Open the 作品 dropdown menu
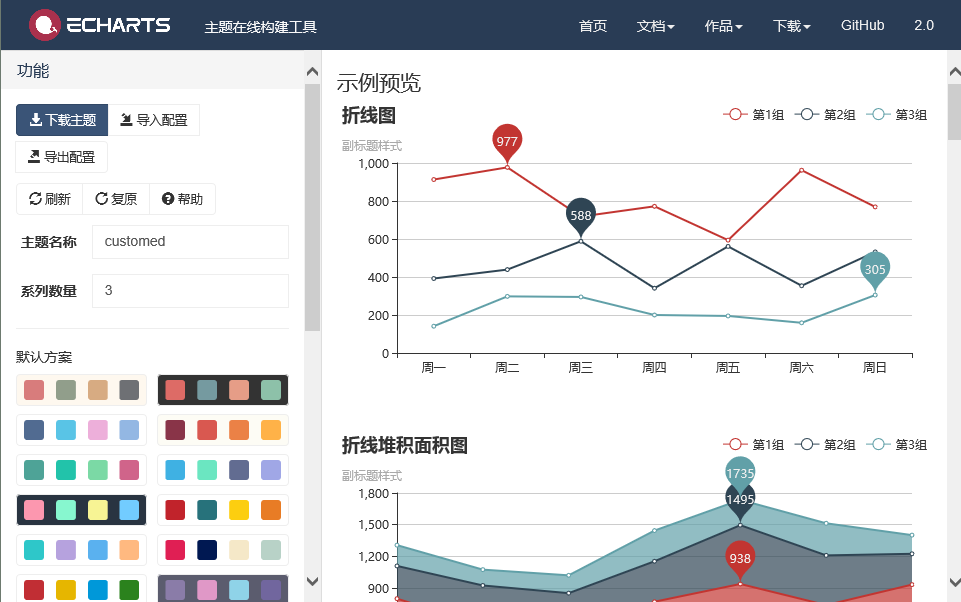This screenshot has width=961, height=602. tap(723, 26)
